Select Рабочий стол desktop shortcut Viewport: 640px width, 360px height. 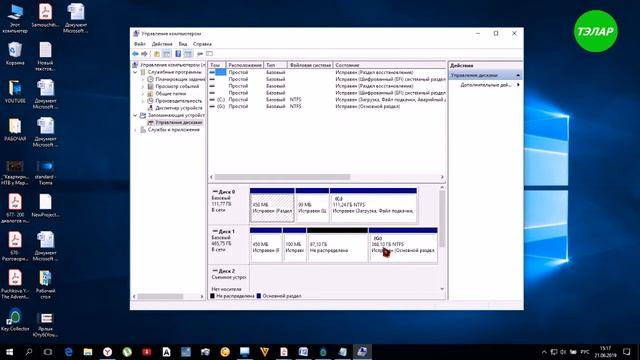tap(45, 284)
